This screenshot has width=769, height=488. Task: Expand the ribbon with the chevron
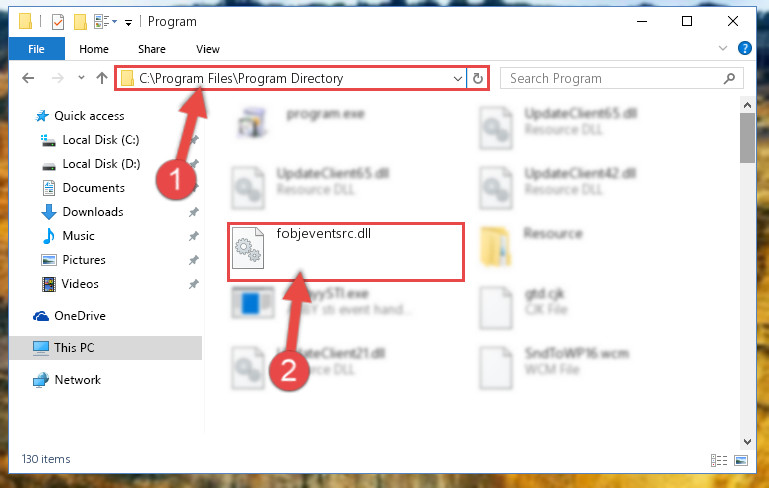[x=722, y=48]
